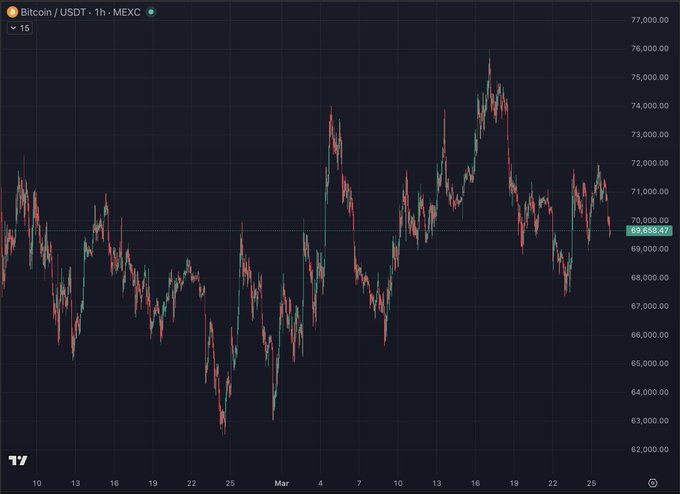Click the 72,000.00 price axis label
The width and height of the screenshot is (680, 494).
point(649,163)
